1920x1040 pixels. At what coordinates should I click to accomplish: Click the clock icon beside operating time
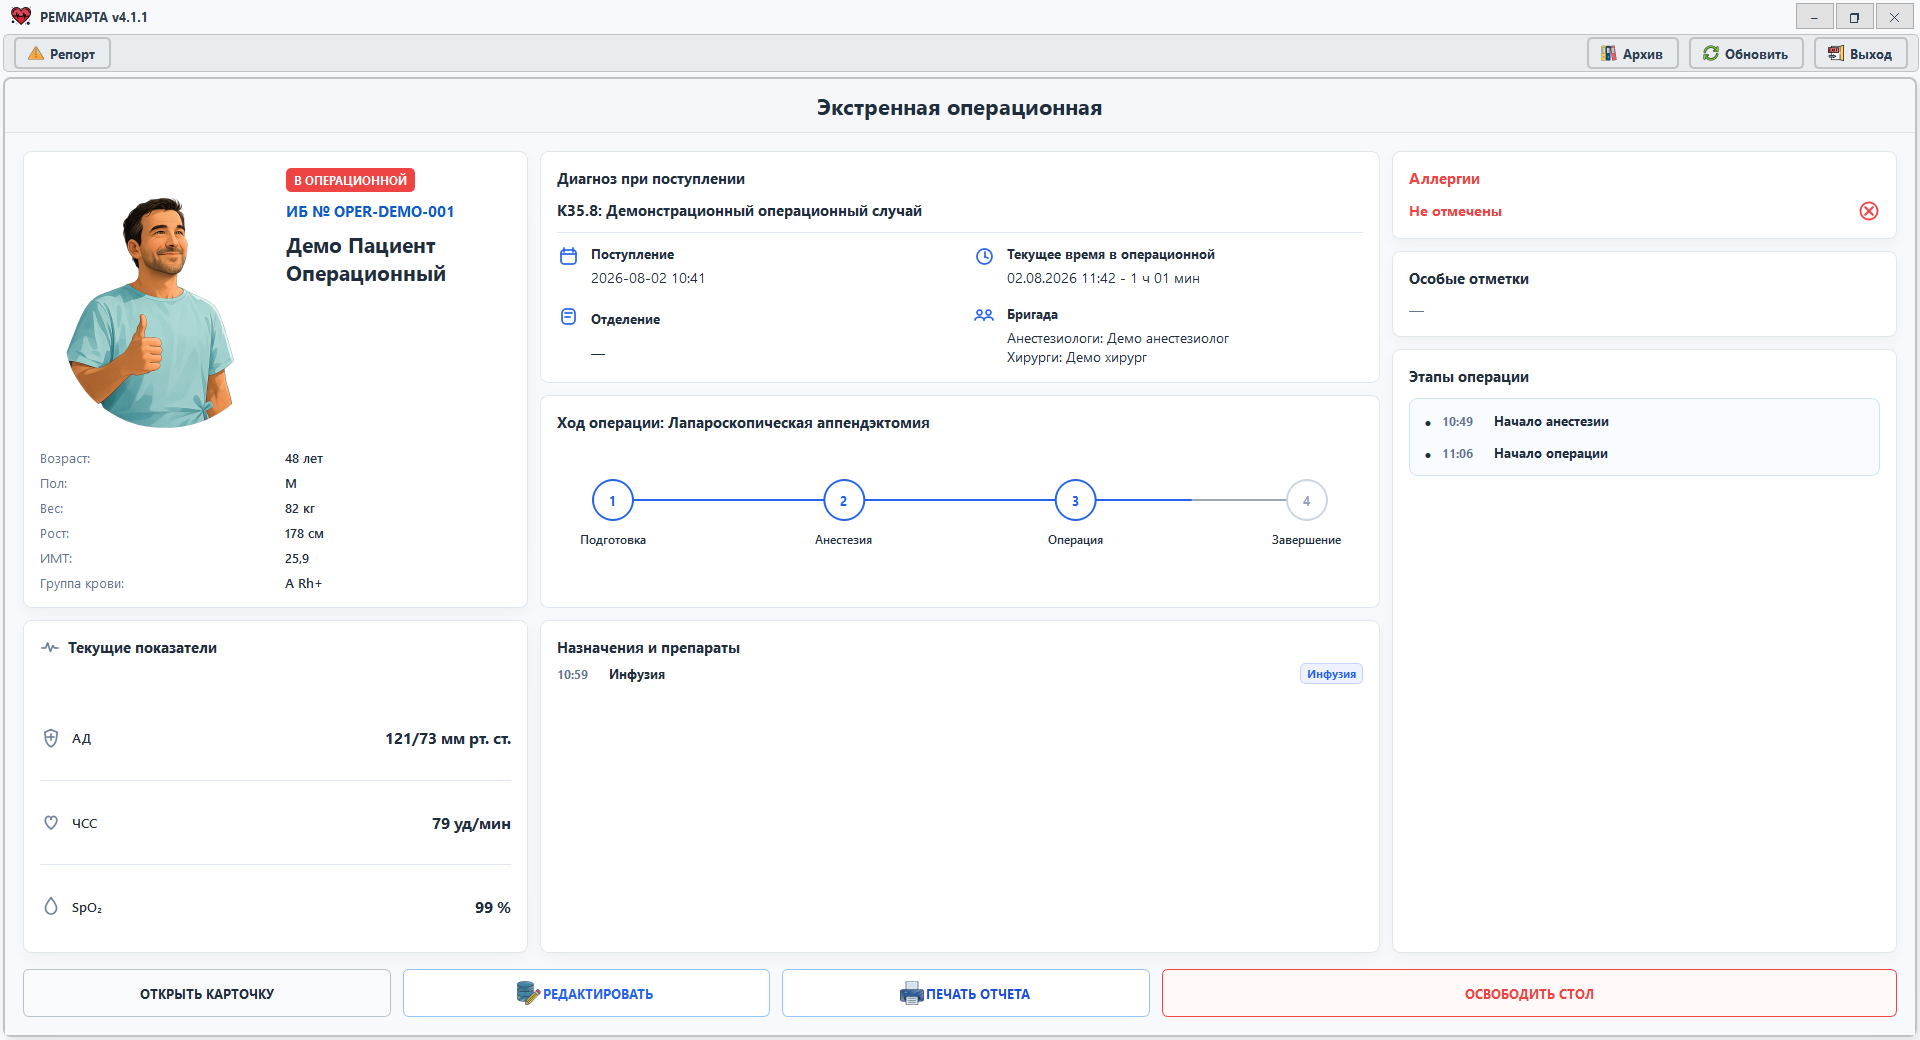coord(984,256)
